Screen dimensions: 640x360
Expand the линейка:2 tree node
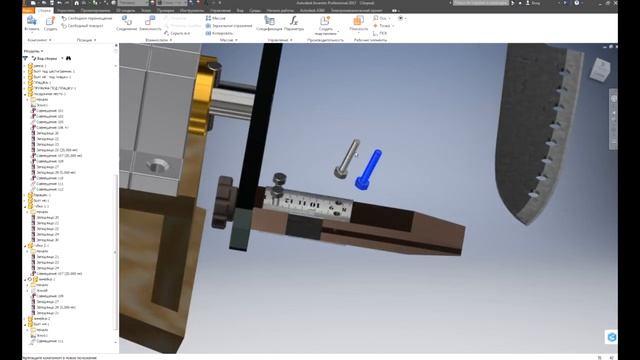[25, 318]
